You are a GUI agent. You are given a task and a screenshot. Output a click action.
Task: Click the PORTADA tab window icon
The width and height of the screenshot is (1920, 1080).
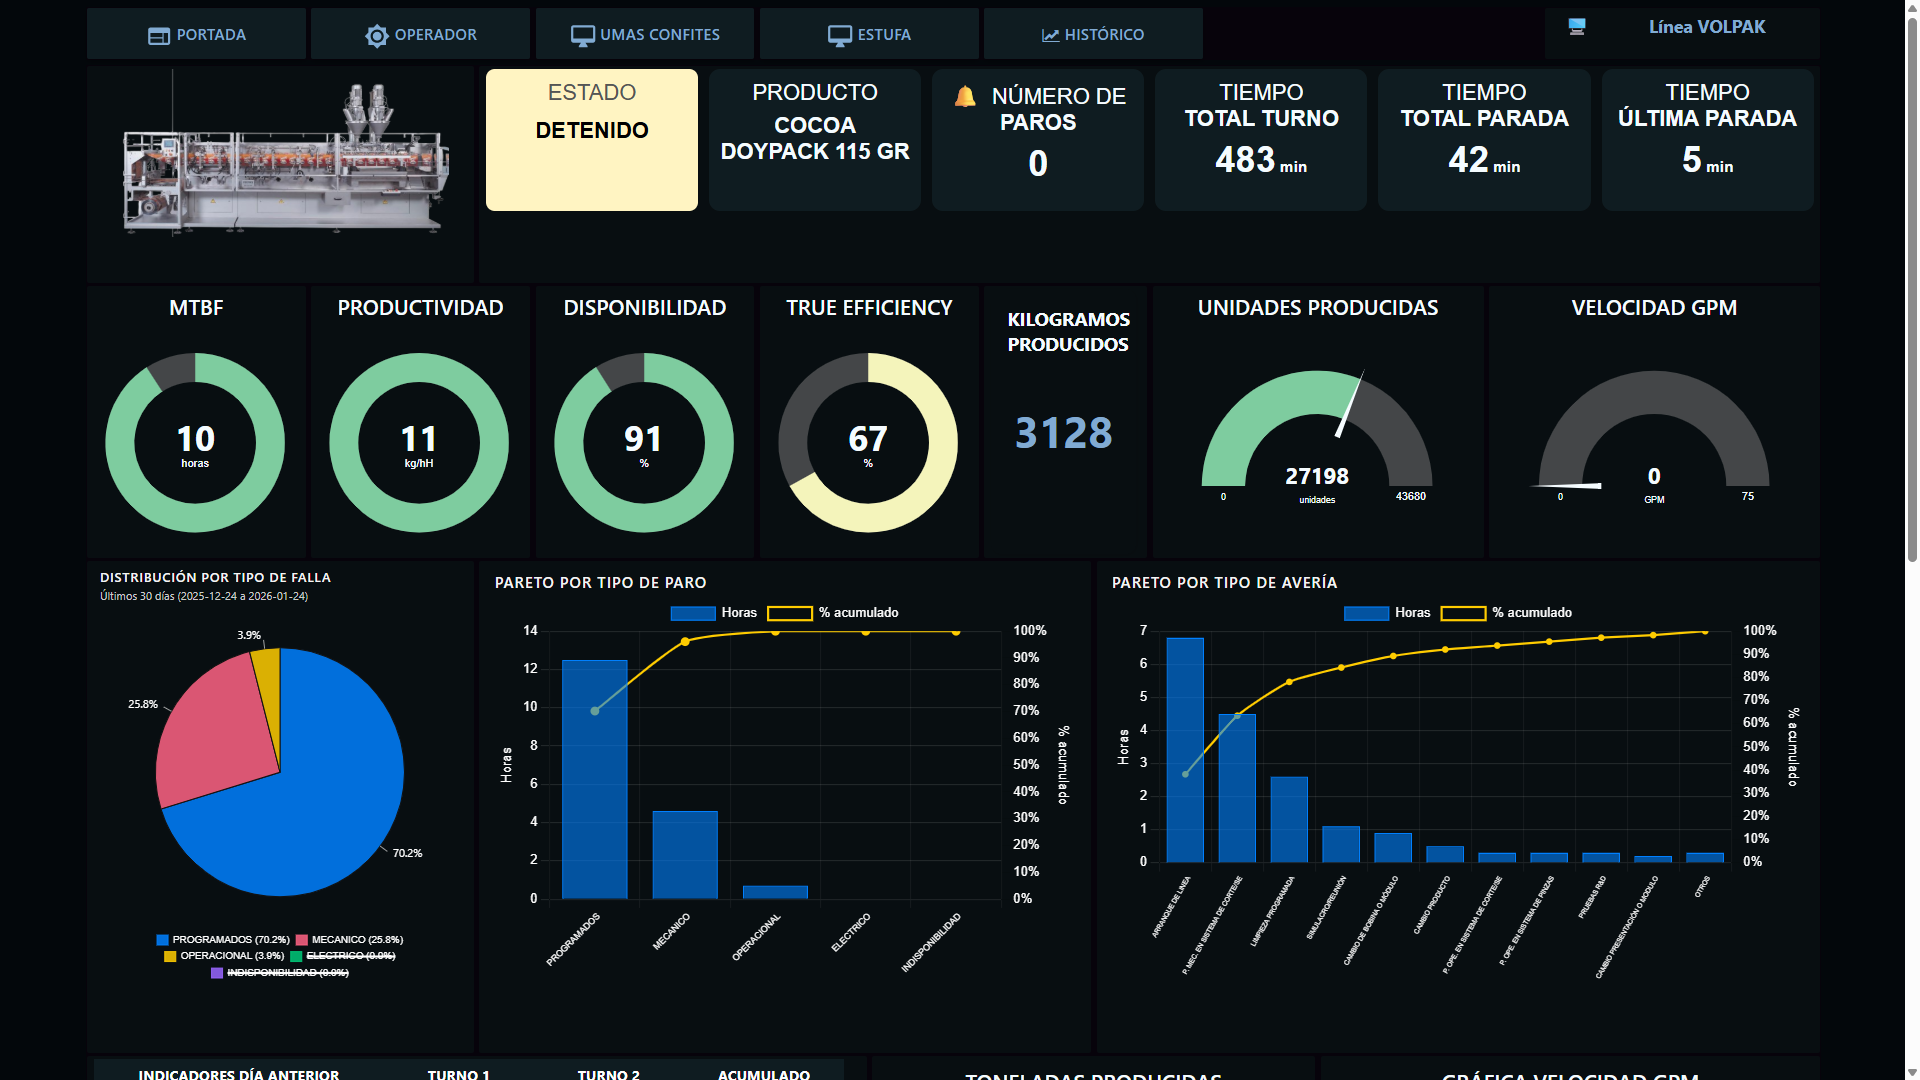point(158,35)
